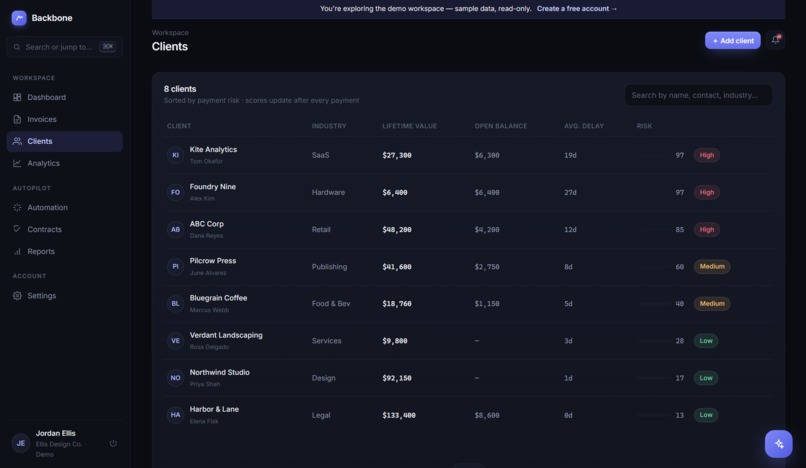
Task: Click the Backbone logo icon
Action: pos(19,18)
